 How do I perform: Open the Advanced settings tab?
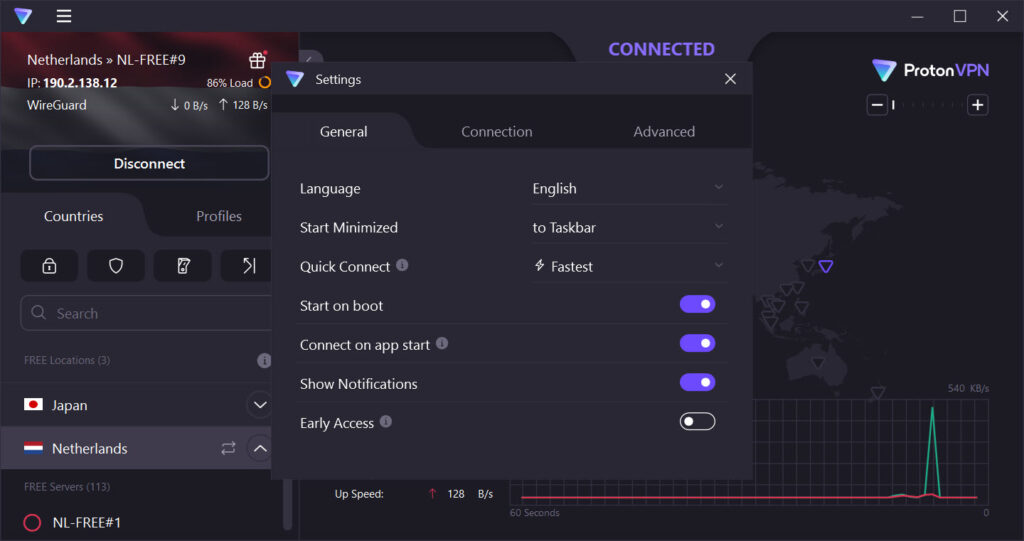tap(664, 131)
